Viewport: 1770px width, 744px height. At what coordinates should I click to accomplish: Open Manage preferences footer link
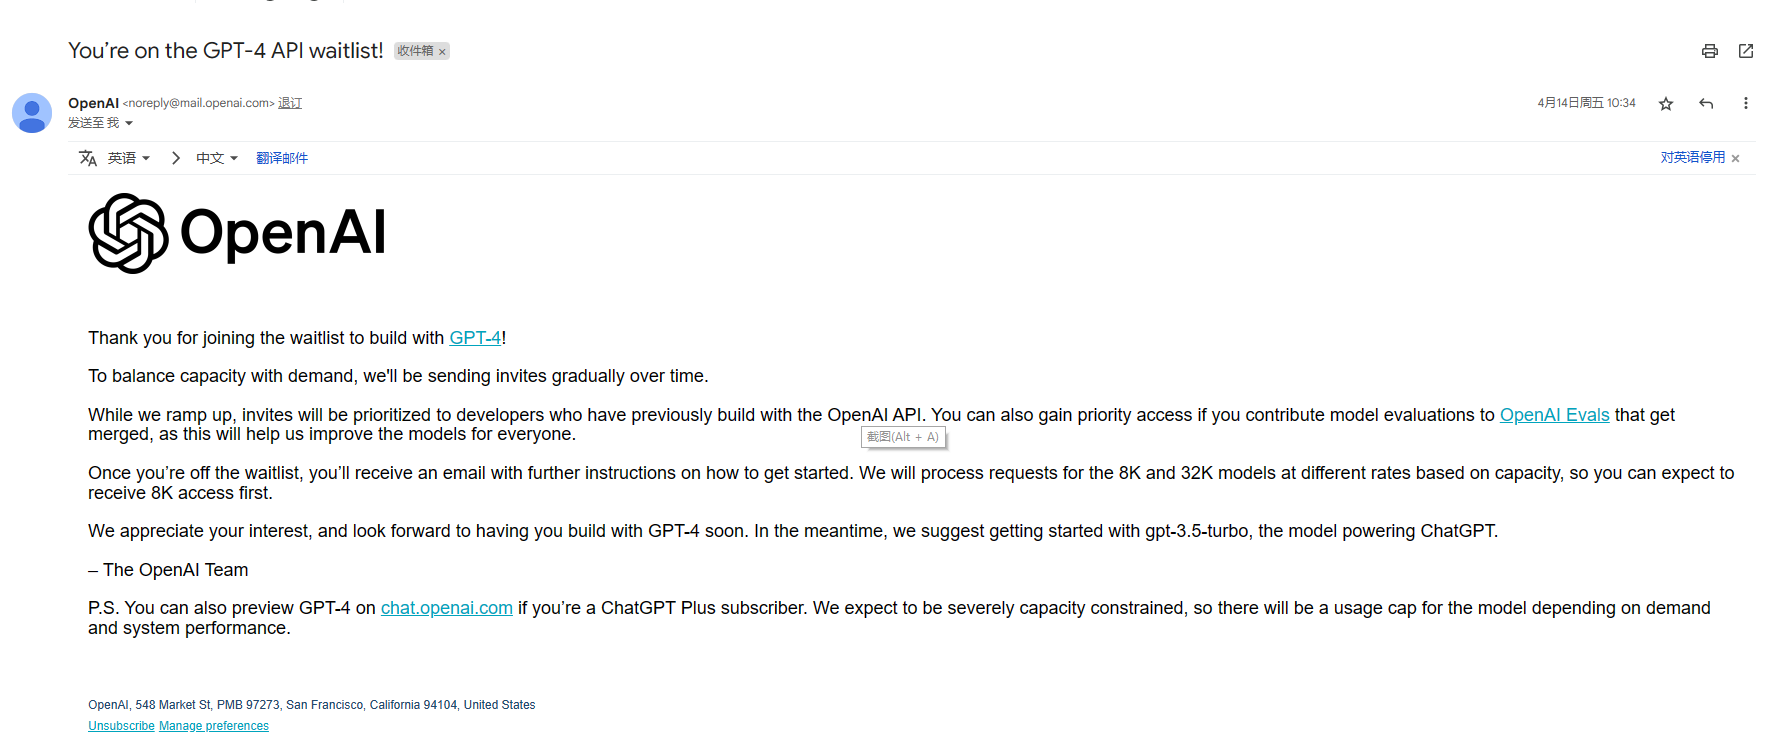214,726
